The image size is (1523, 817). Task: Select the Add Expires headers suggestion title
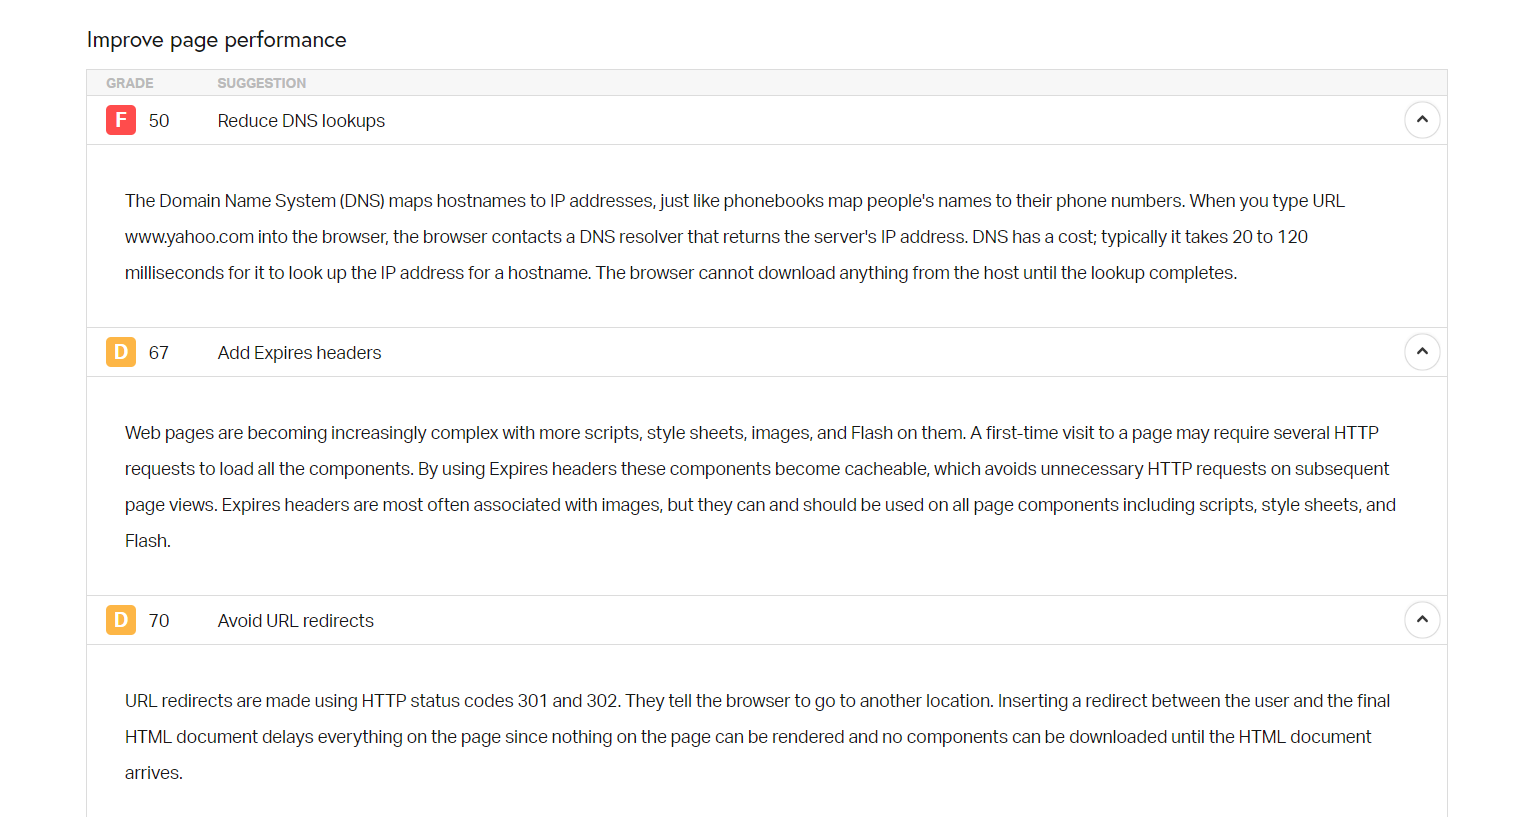click(x=299, y=353)
